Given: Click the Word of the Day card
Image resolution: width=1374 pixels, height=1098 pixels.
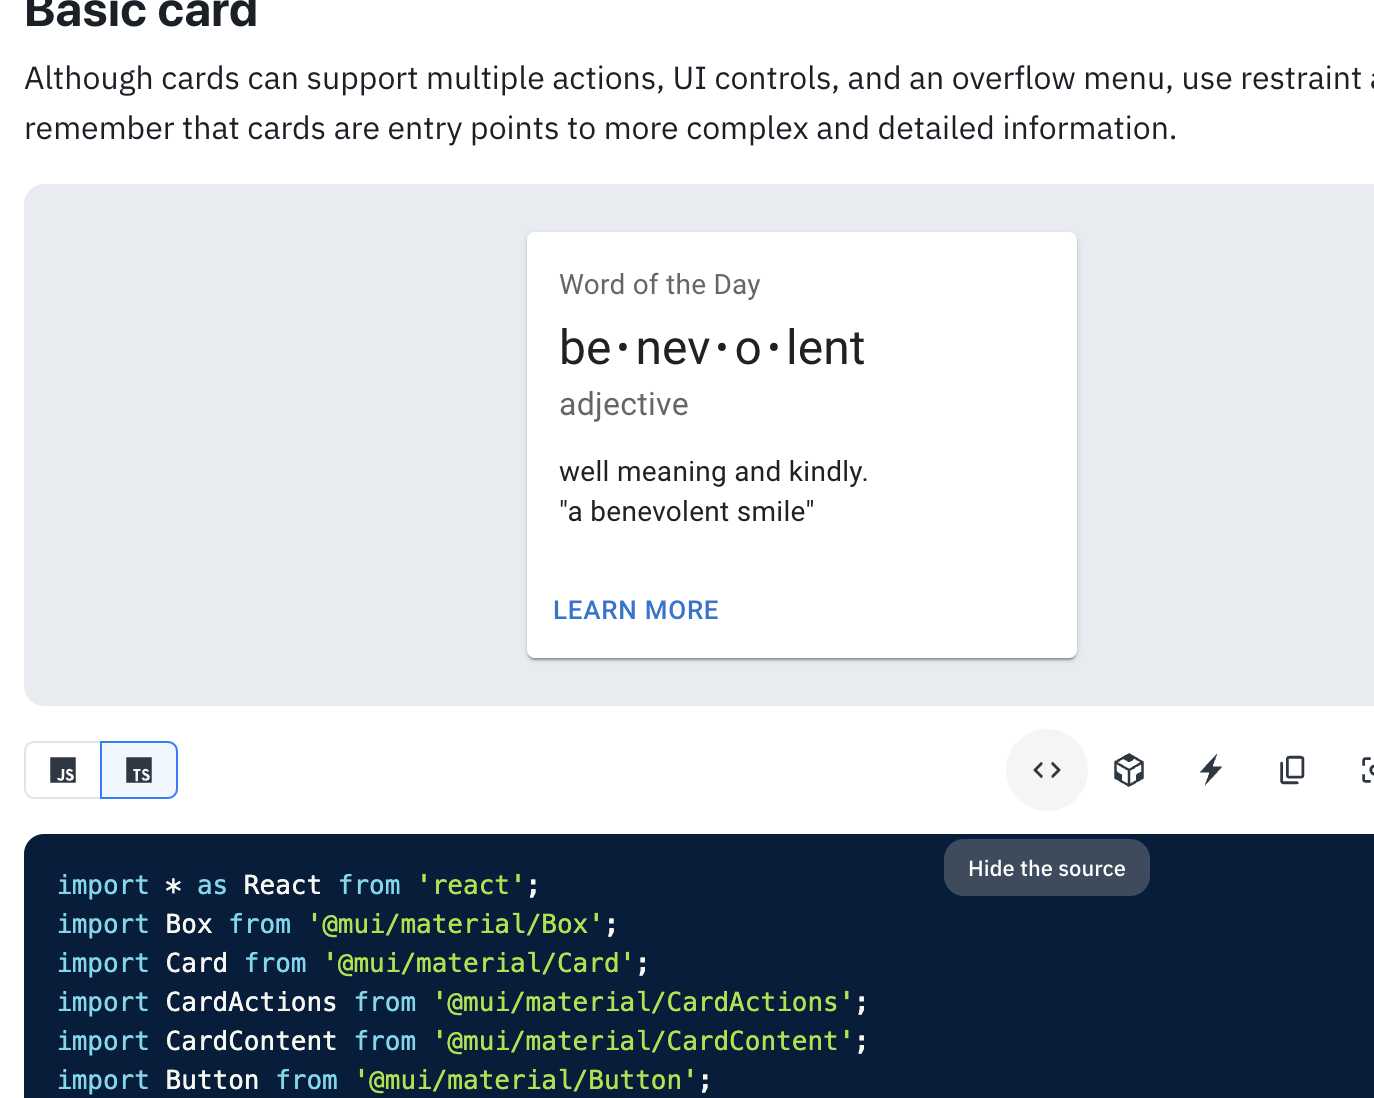Looking at the screenshot, I should tap(801, 444).
